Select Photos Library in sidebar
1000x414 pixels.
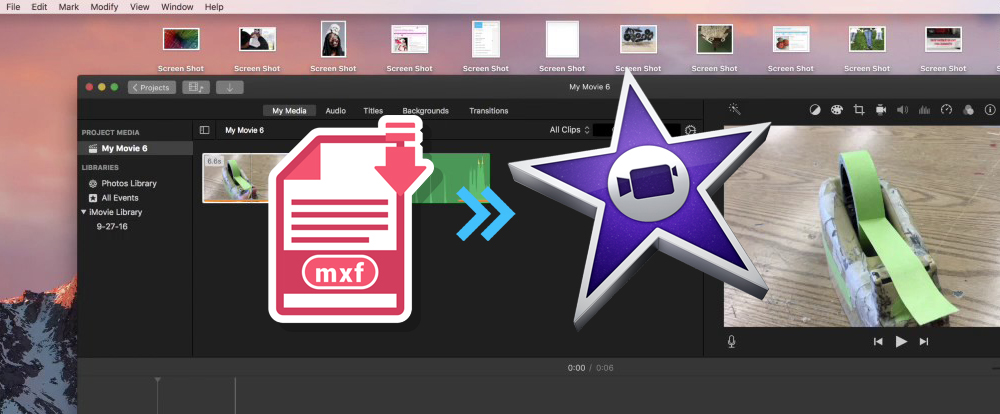click(x=129, y=183)
